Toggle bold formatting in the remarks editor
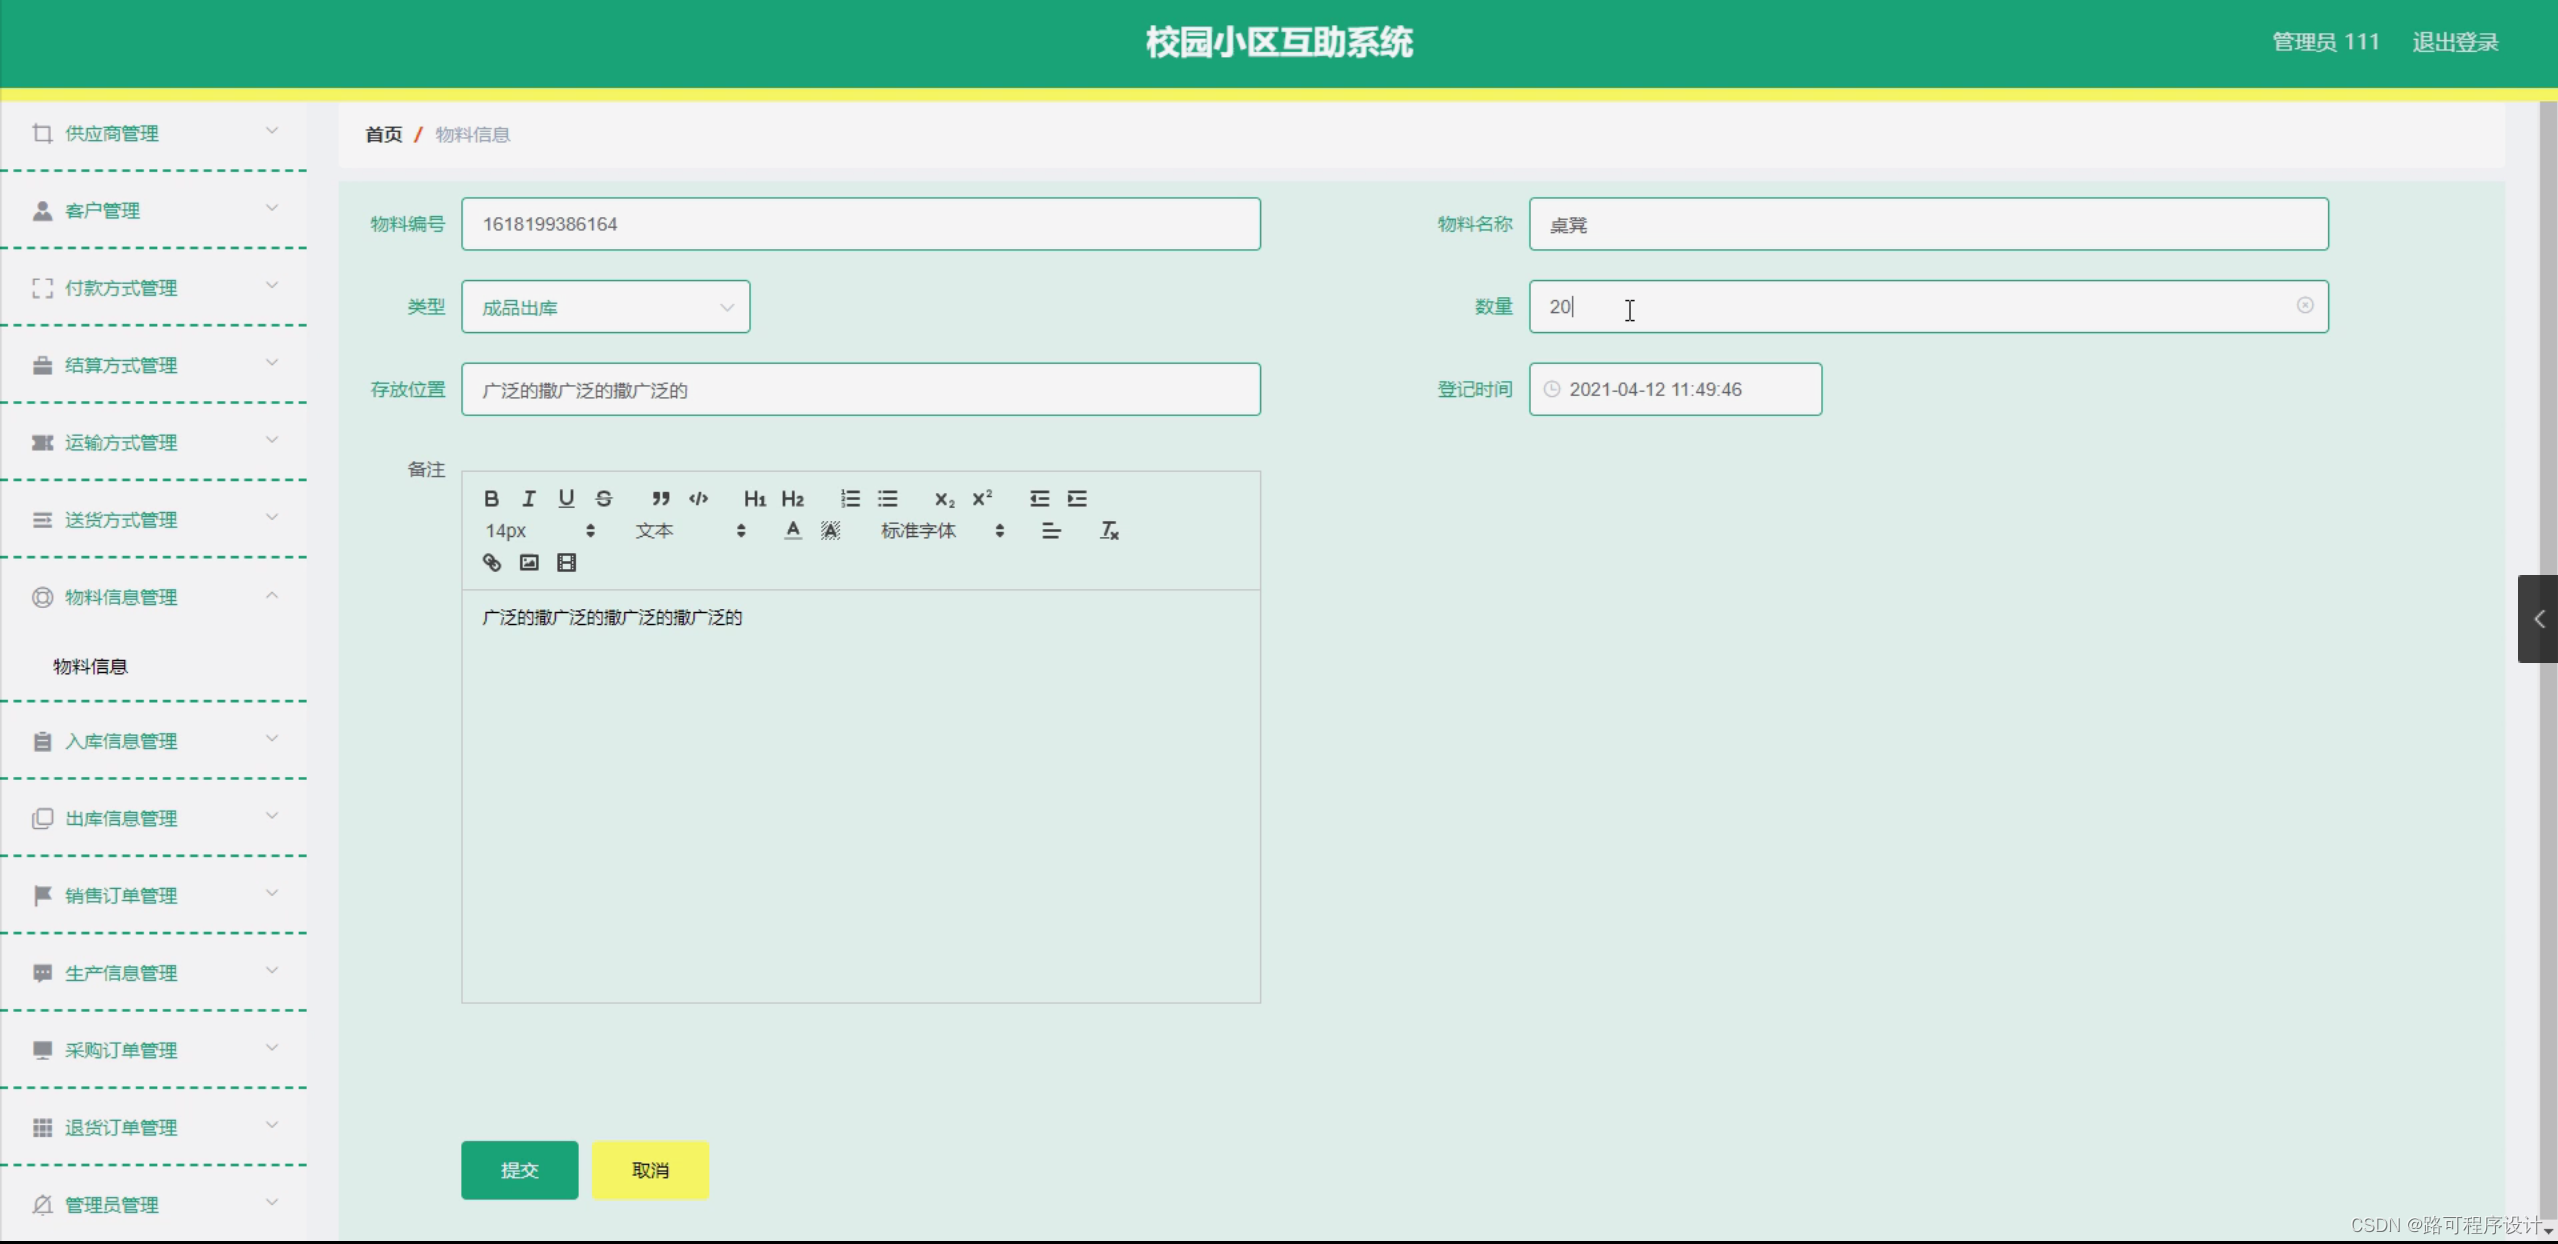 [x=492, y=498]
